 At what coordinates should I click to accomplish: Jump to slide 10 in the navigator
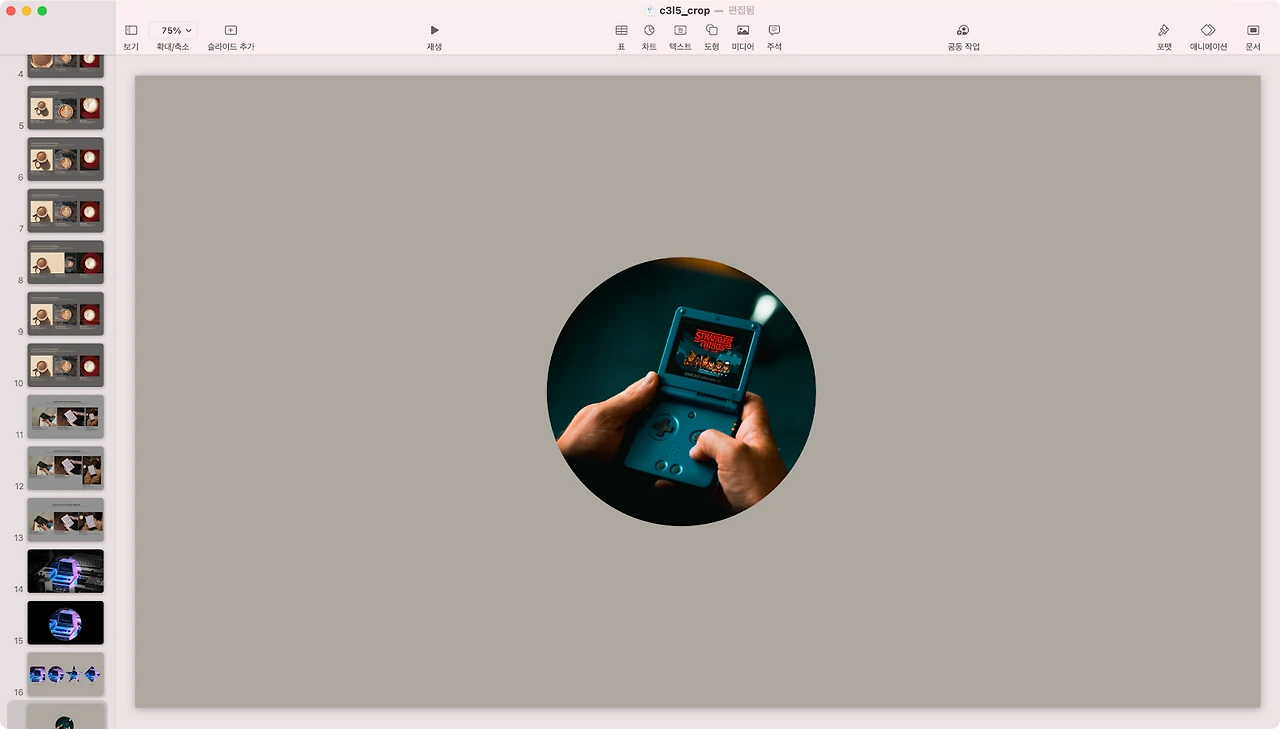(65, 365)
